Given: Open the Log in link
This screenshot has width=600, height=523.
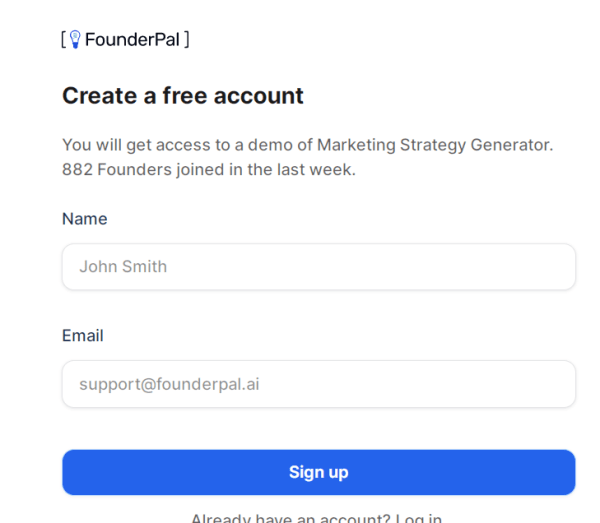Looking at the screenshot, I should click(419, 518).
